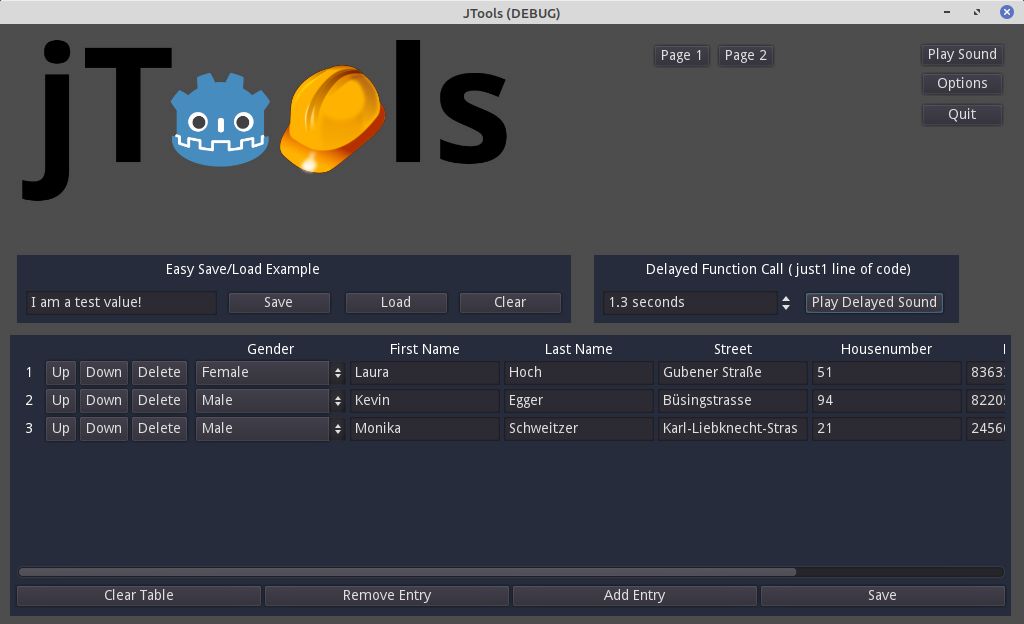Move row 1 Laura down

(x=104, y=372)
